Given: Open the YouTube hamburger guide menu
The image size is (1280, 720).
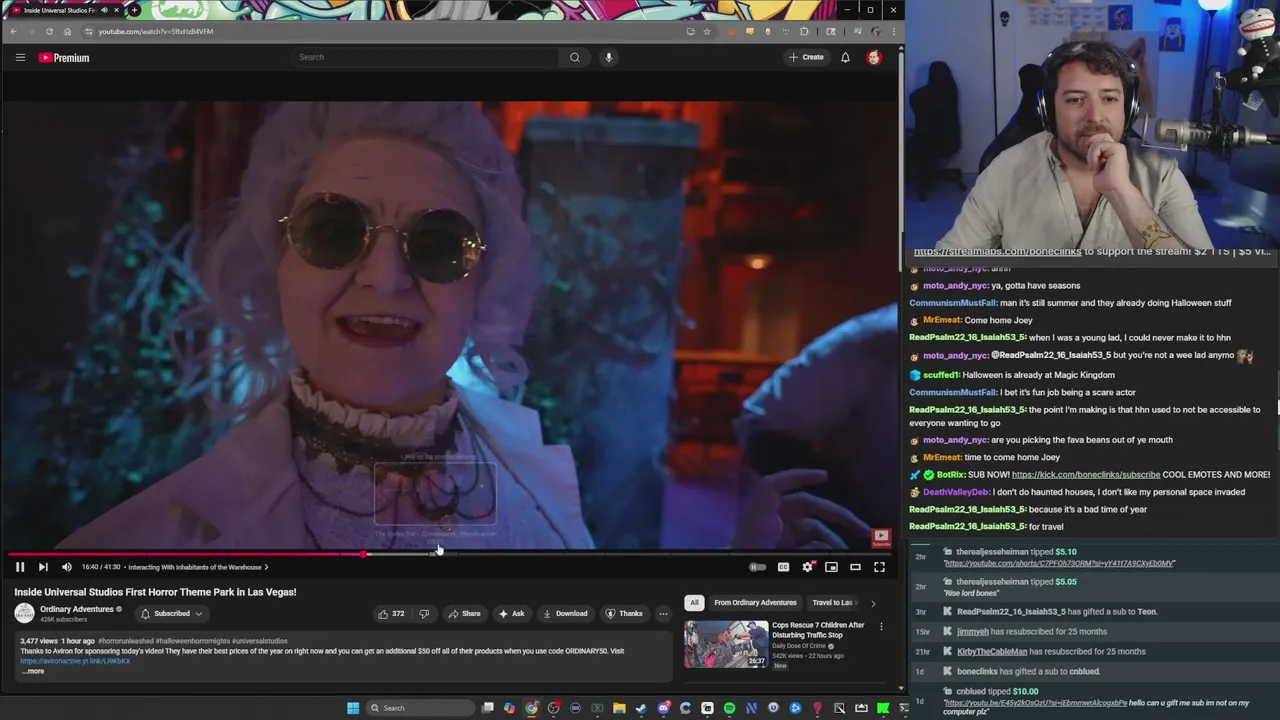Looking at the screenshot, I should [x=20, y=58].
